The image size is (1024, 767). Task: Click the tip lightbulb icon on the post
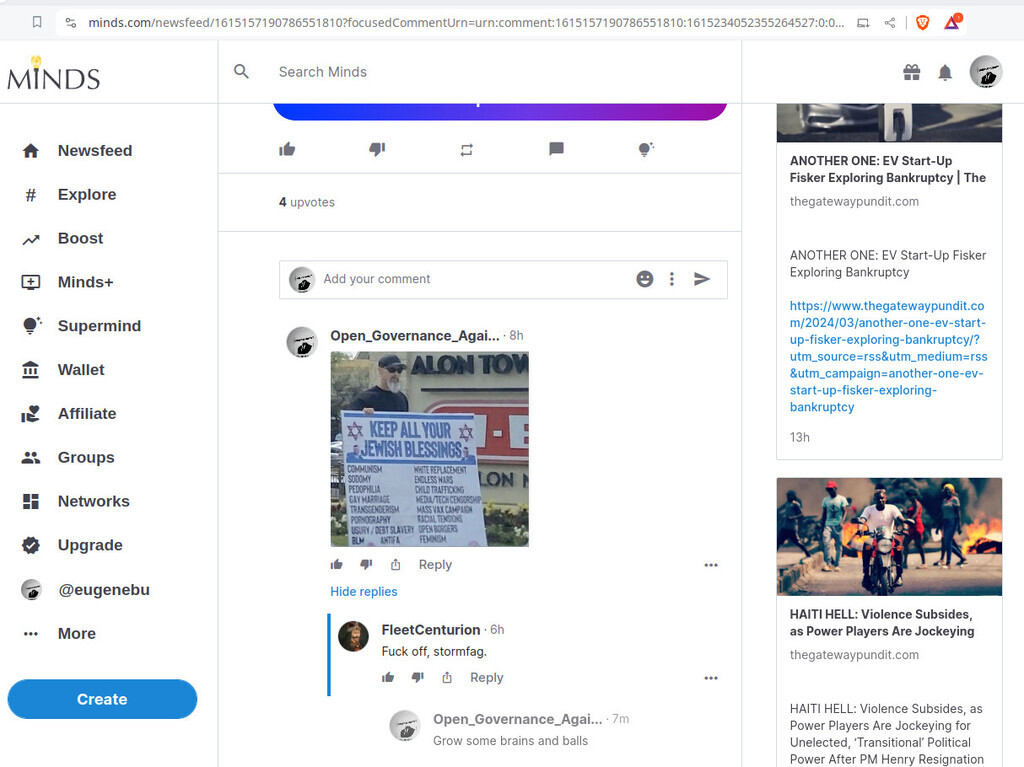tap(646, 150)
